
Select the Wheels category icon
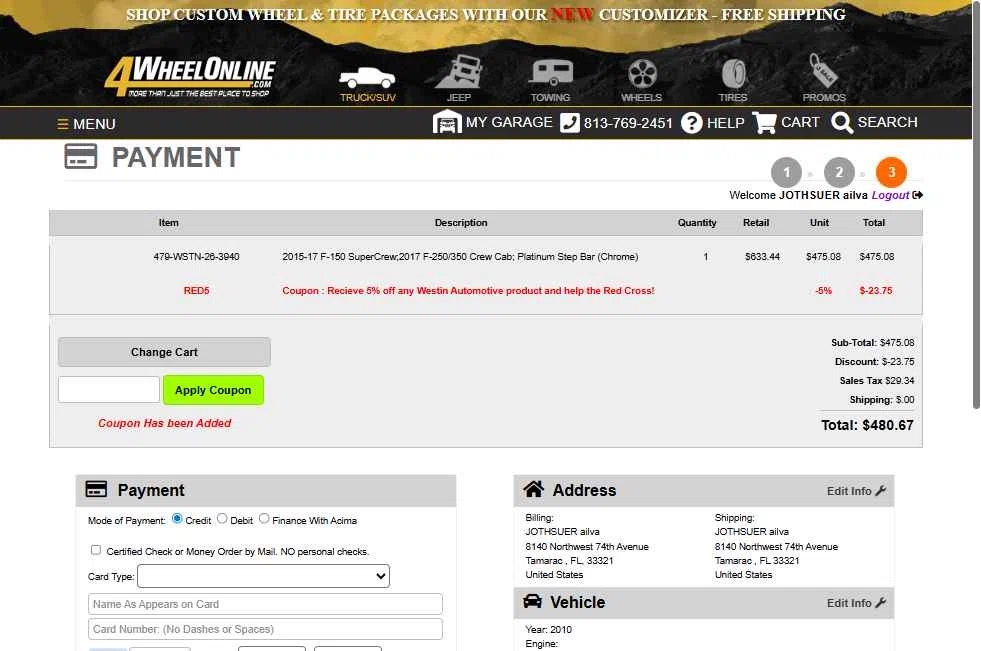[x=642, y=73]
